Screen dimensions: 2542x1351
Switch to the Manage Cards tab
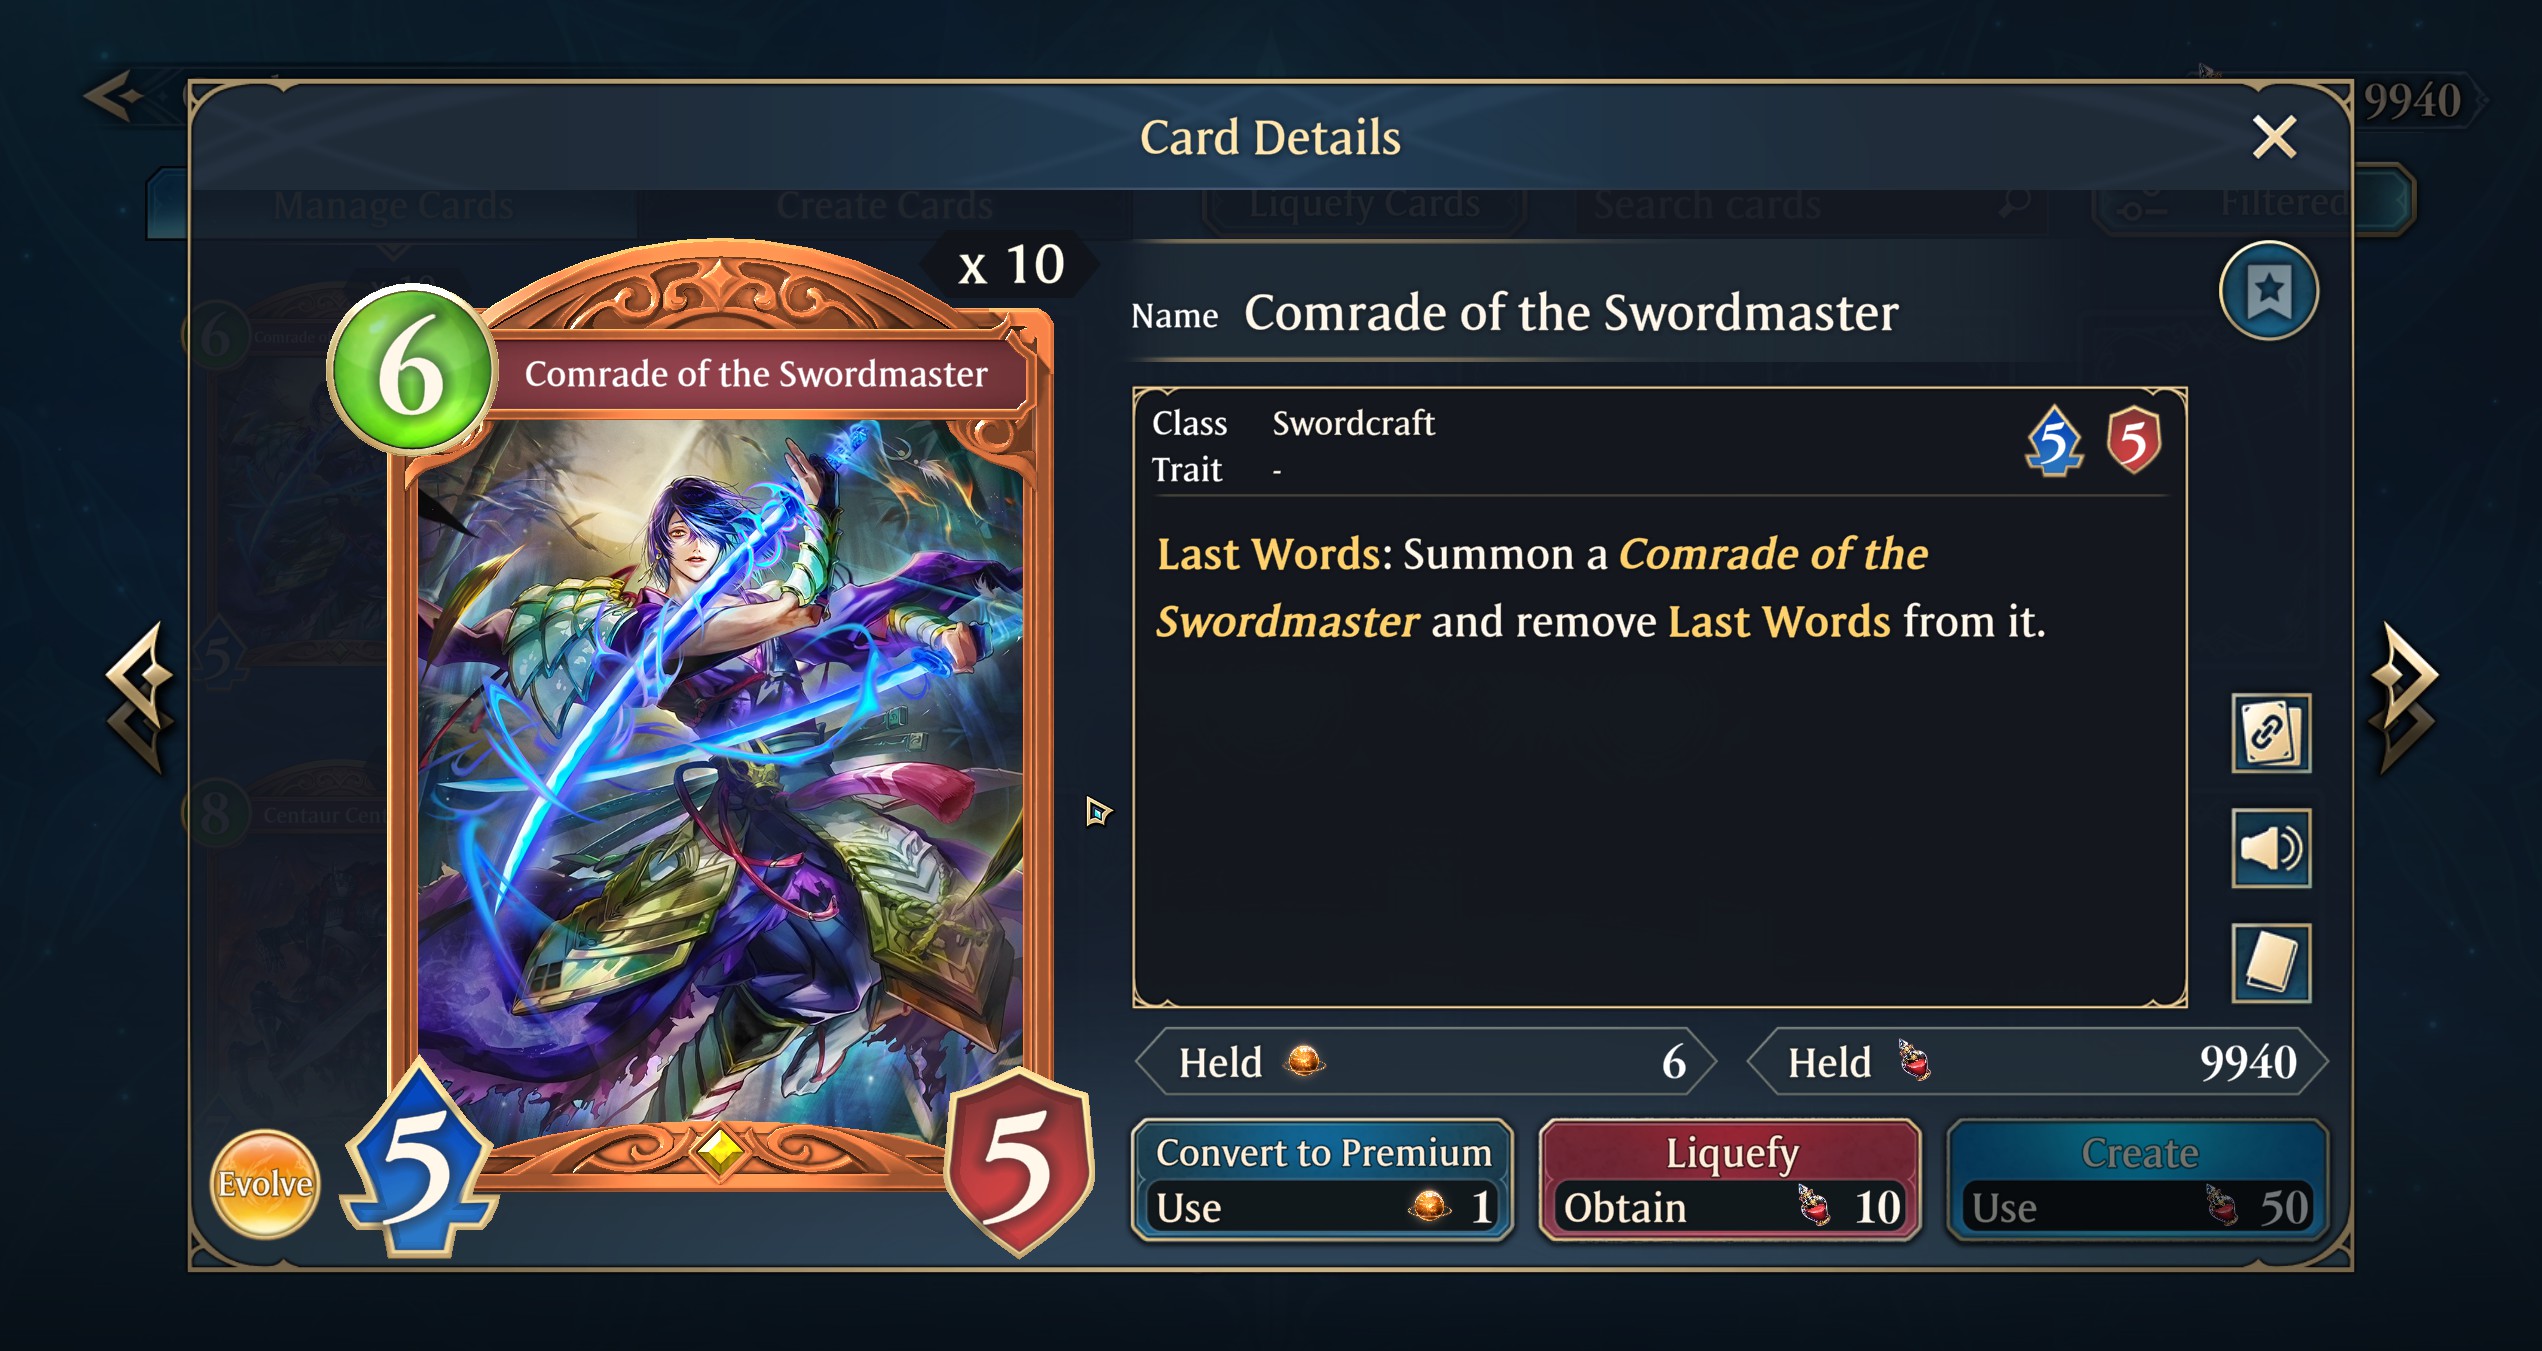pos(392,205)
